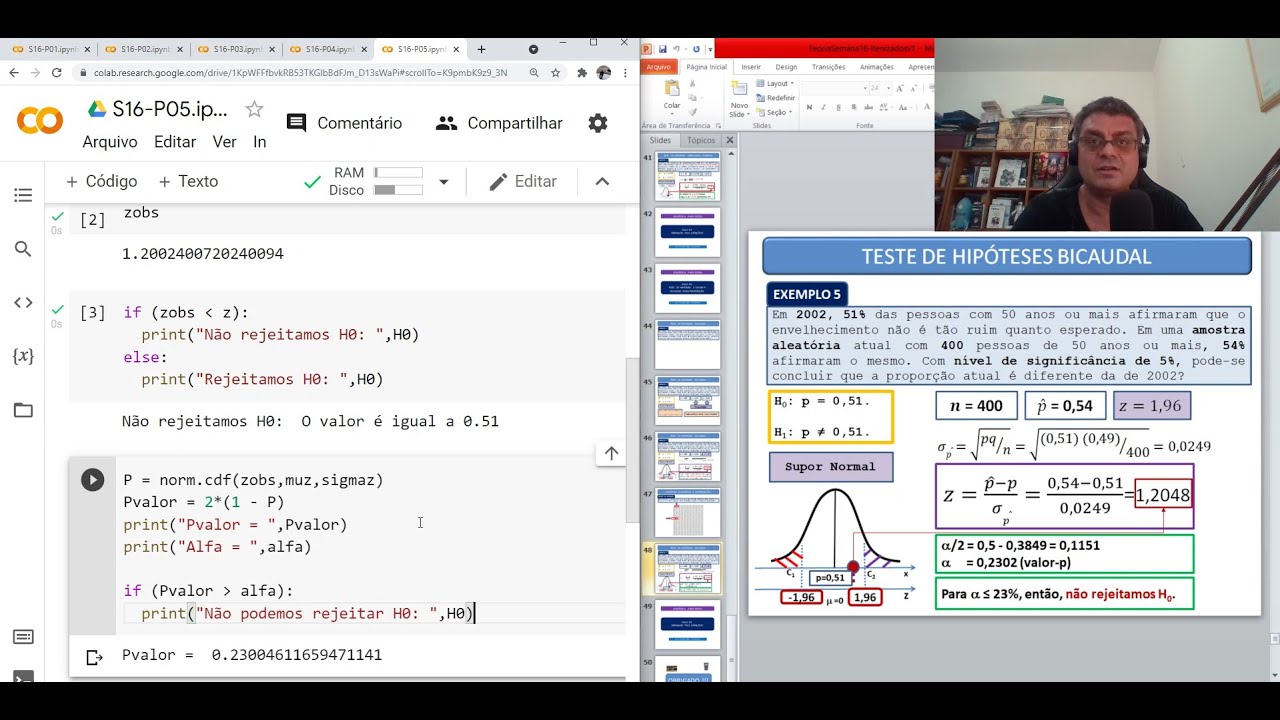Add a text cell with + Texto
Image resolution: width=1280 pixels, height=720 pixels.
coord(188,181)
